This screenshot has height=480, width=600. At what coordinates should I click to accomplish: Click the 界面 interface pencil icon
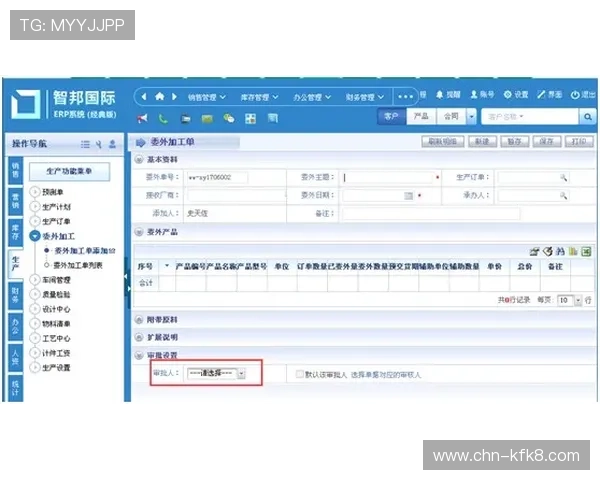[x=541, y=95]
